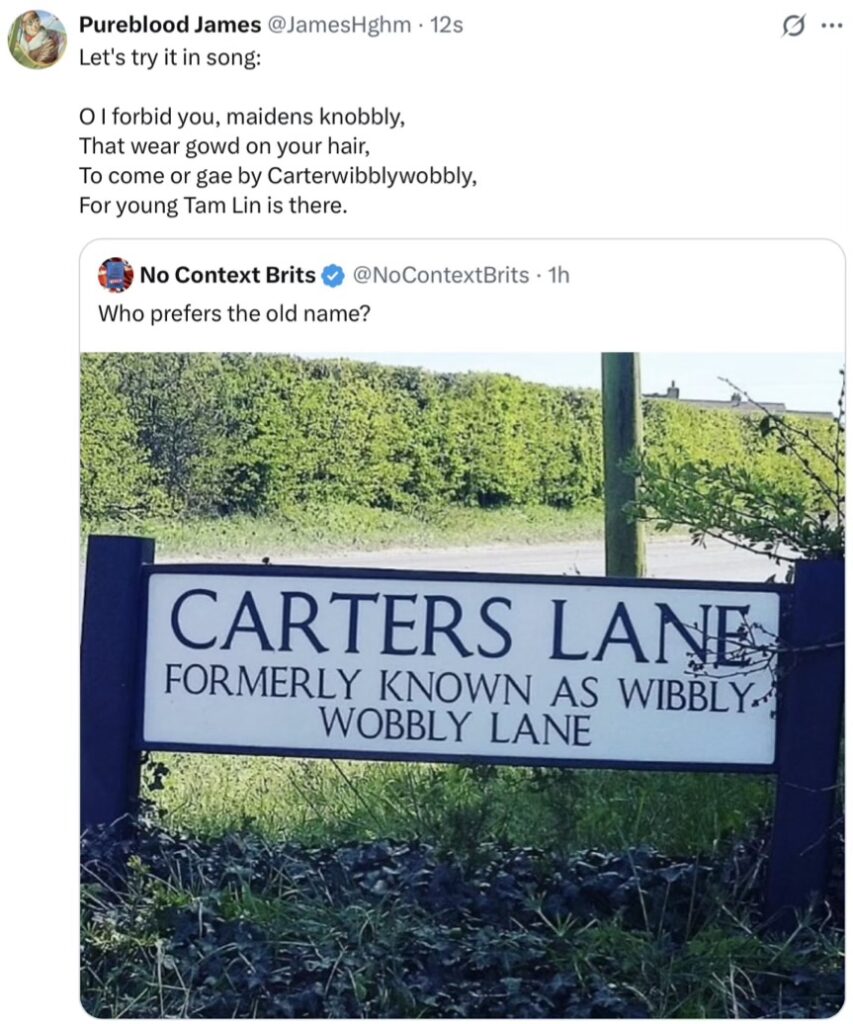The image size is (853, 1024).
Task: Click the line mentioning Carterwibblywobbly
Action: coord(277,177)
